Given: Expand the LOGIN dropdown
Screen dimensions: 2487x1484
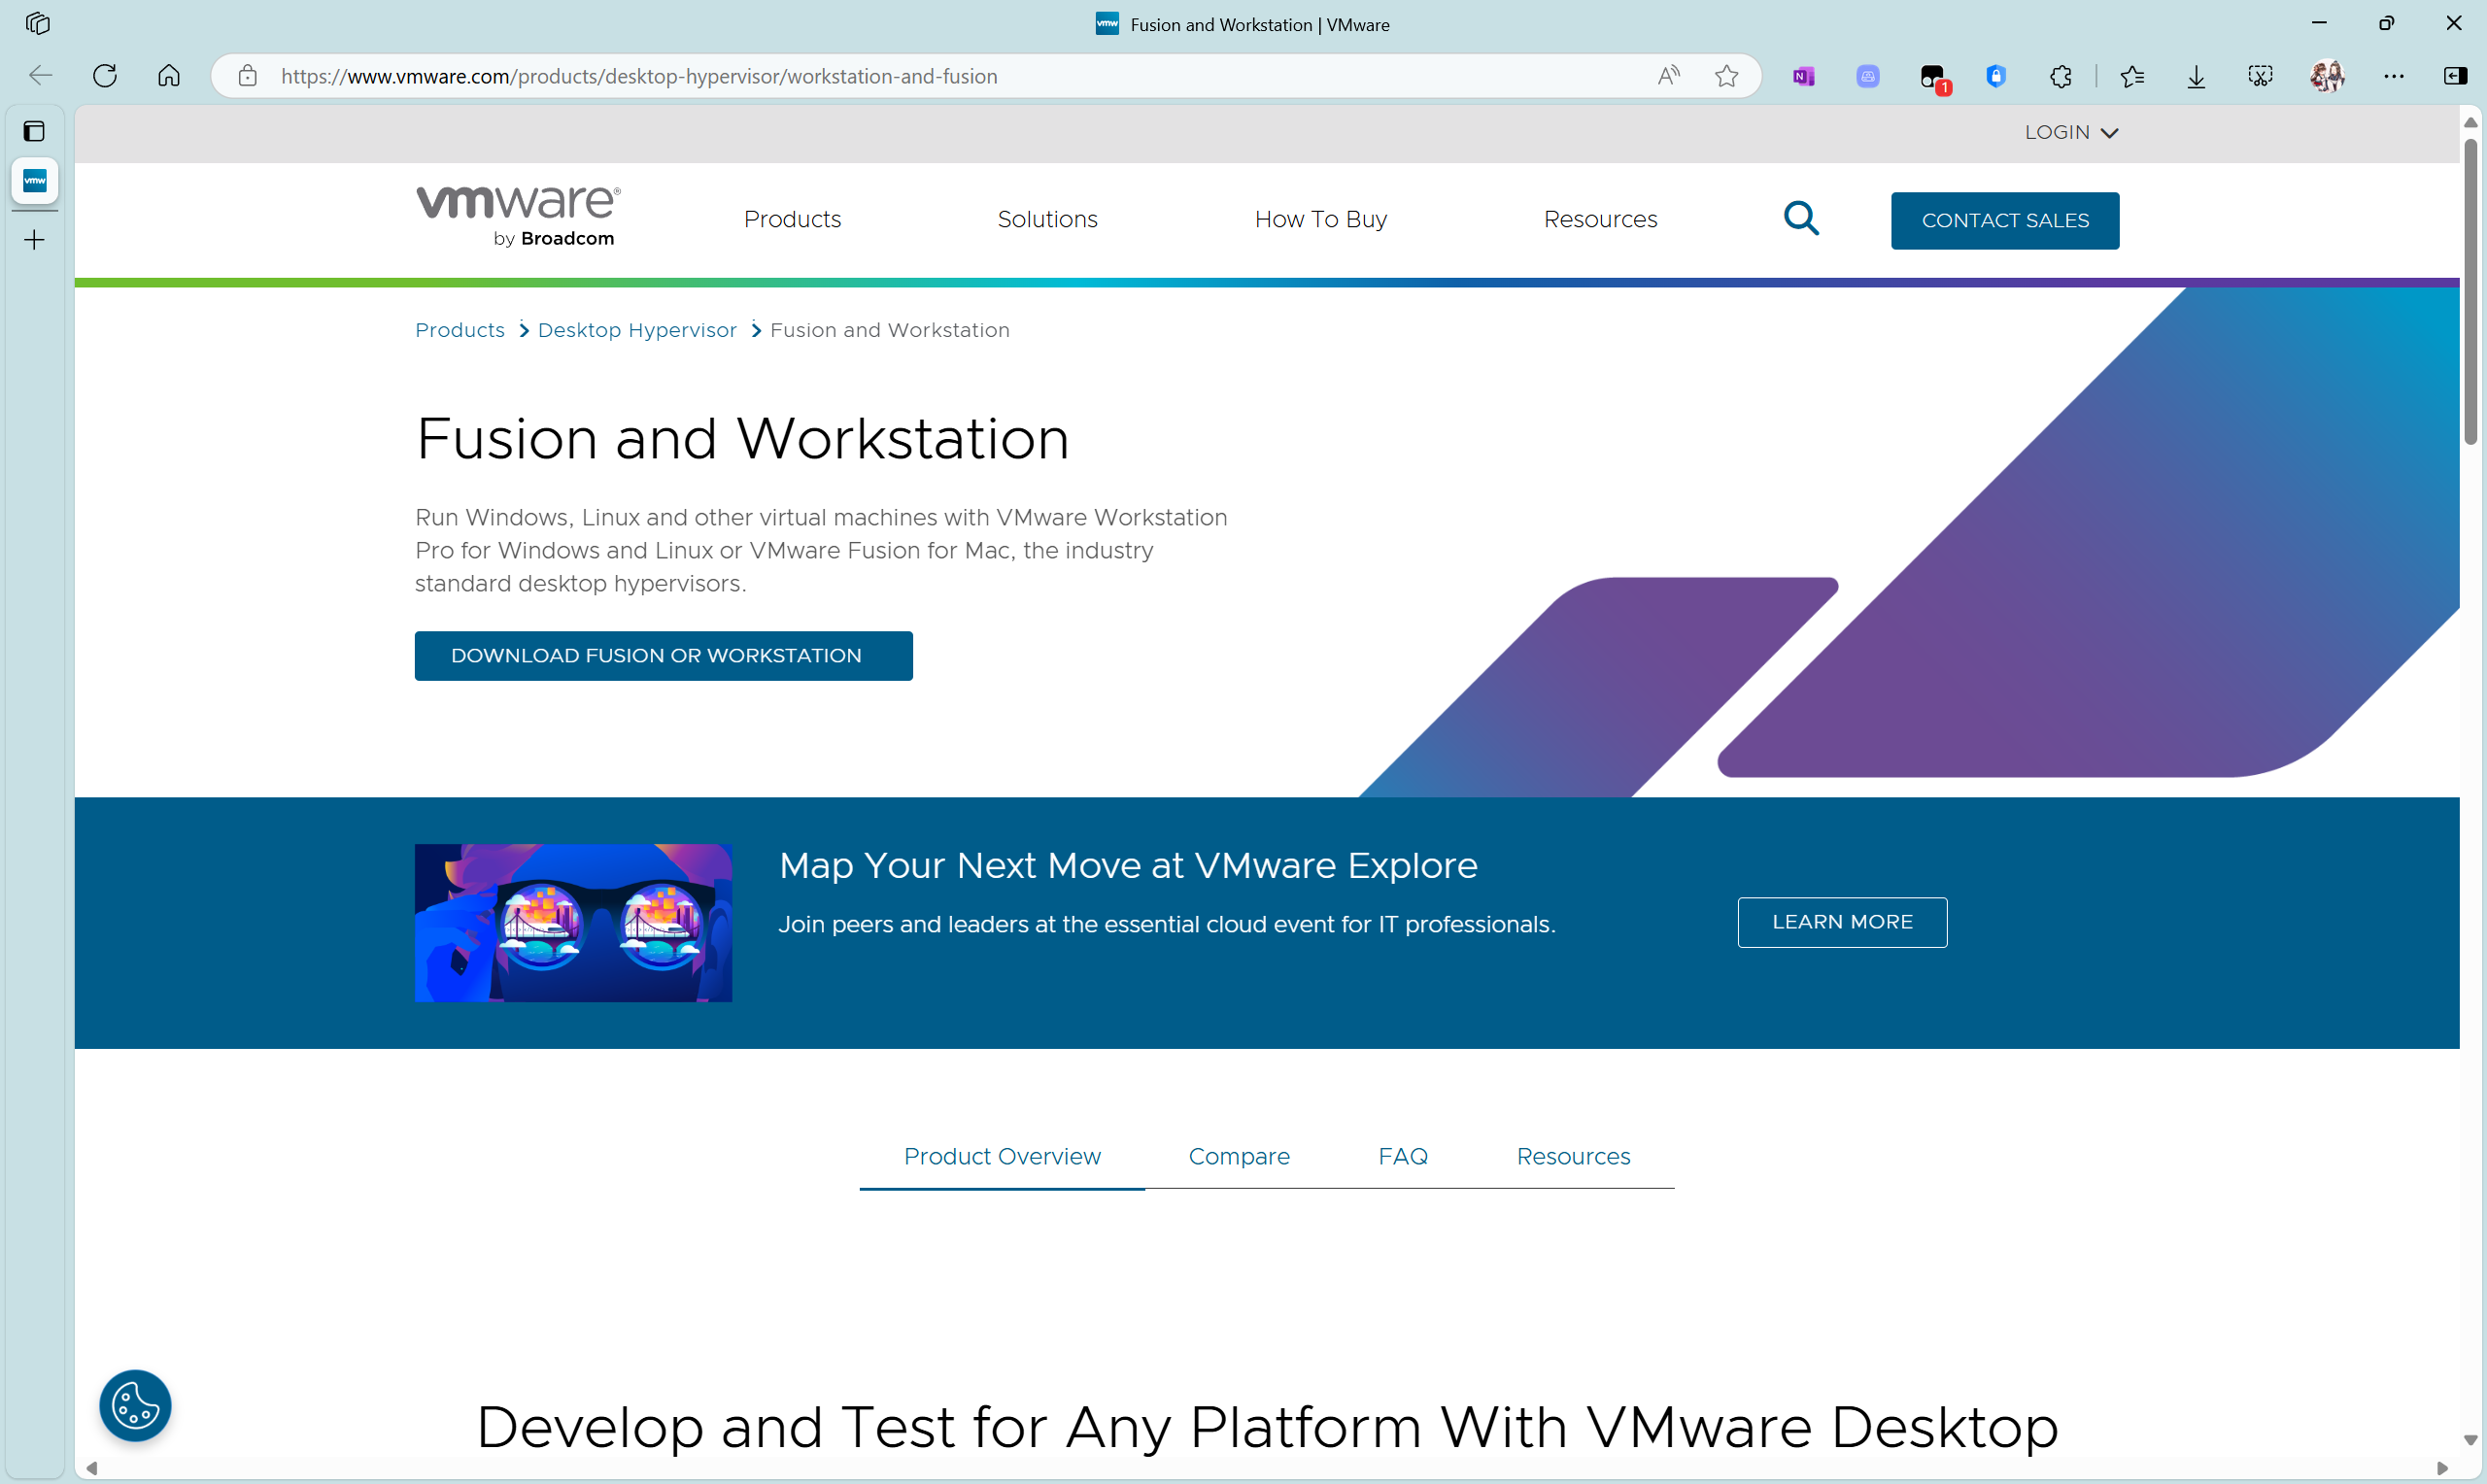Looking at the screenshot, I should (2071, 132).
